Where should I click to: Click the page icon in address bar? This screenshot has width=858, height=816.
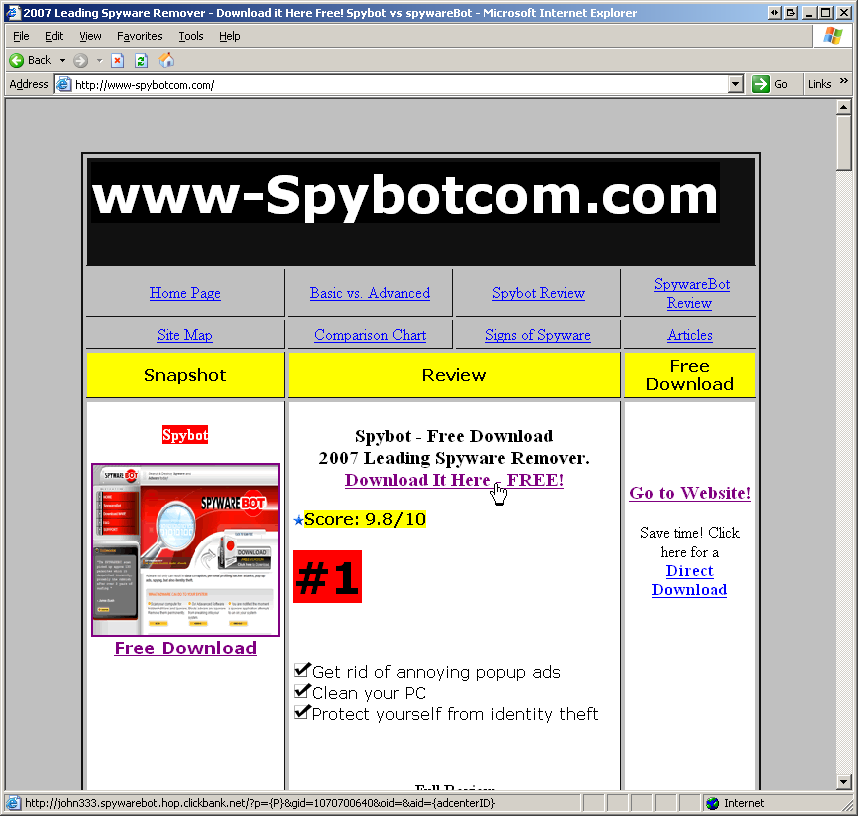coord(64,84)
